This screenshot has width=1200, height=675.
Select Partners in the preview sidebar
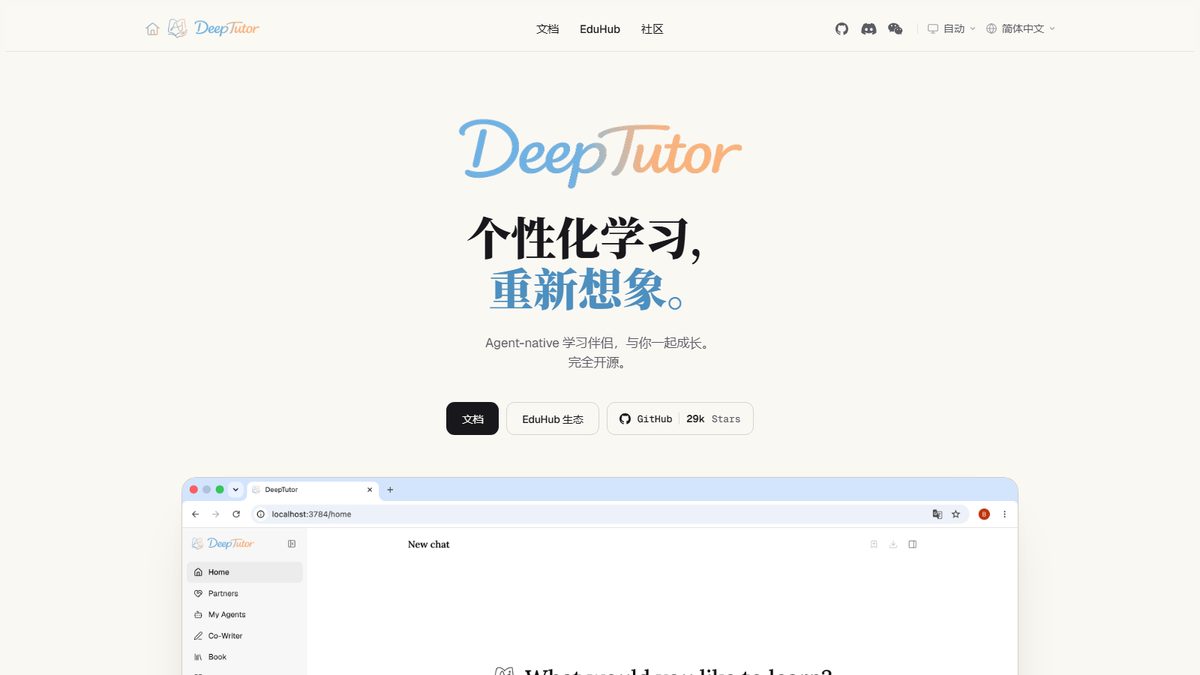pyautogui.click(x=244, y=593)
